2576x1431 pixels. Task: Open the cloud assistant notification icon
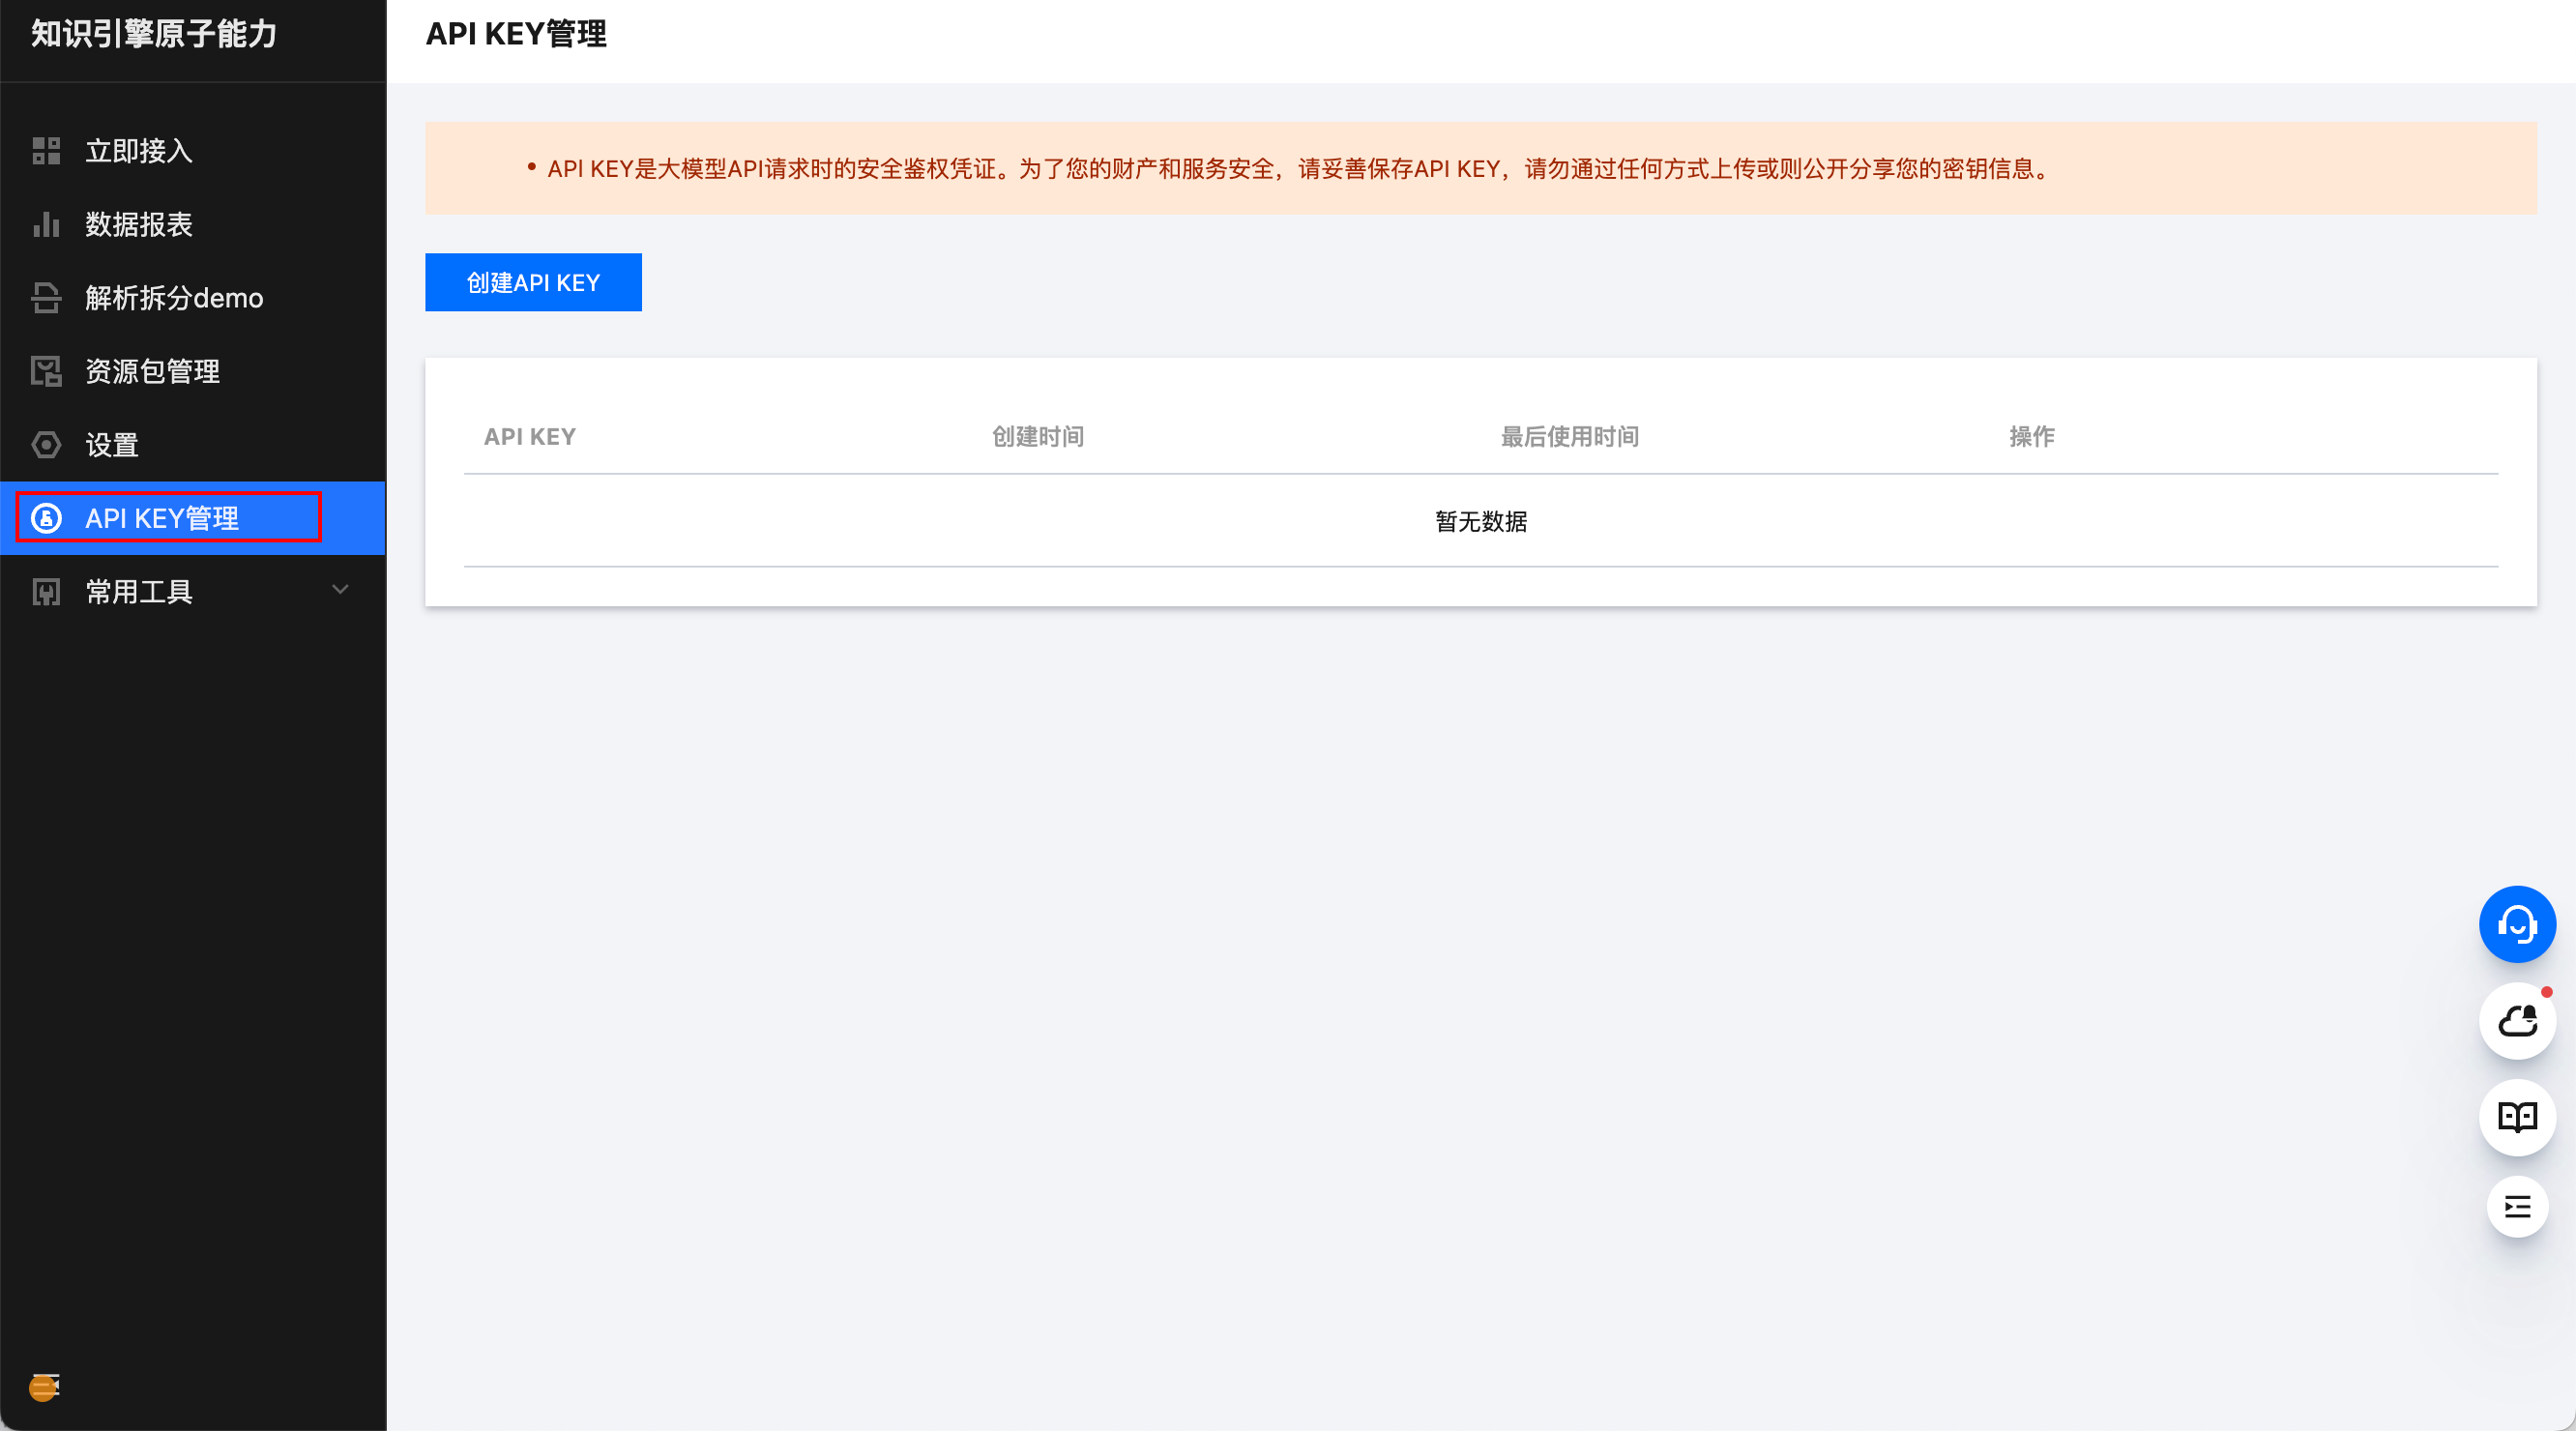[x=2516, y=1021]
